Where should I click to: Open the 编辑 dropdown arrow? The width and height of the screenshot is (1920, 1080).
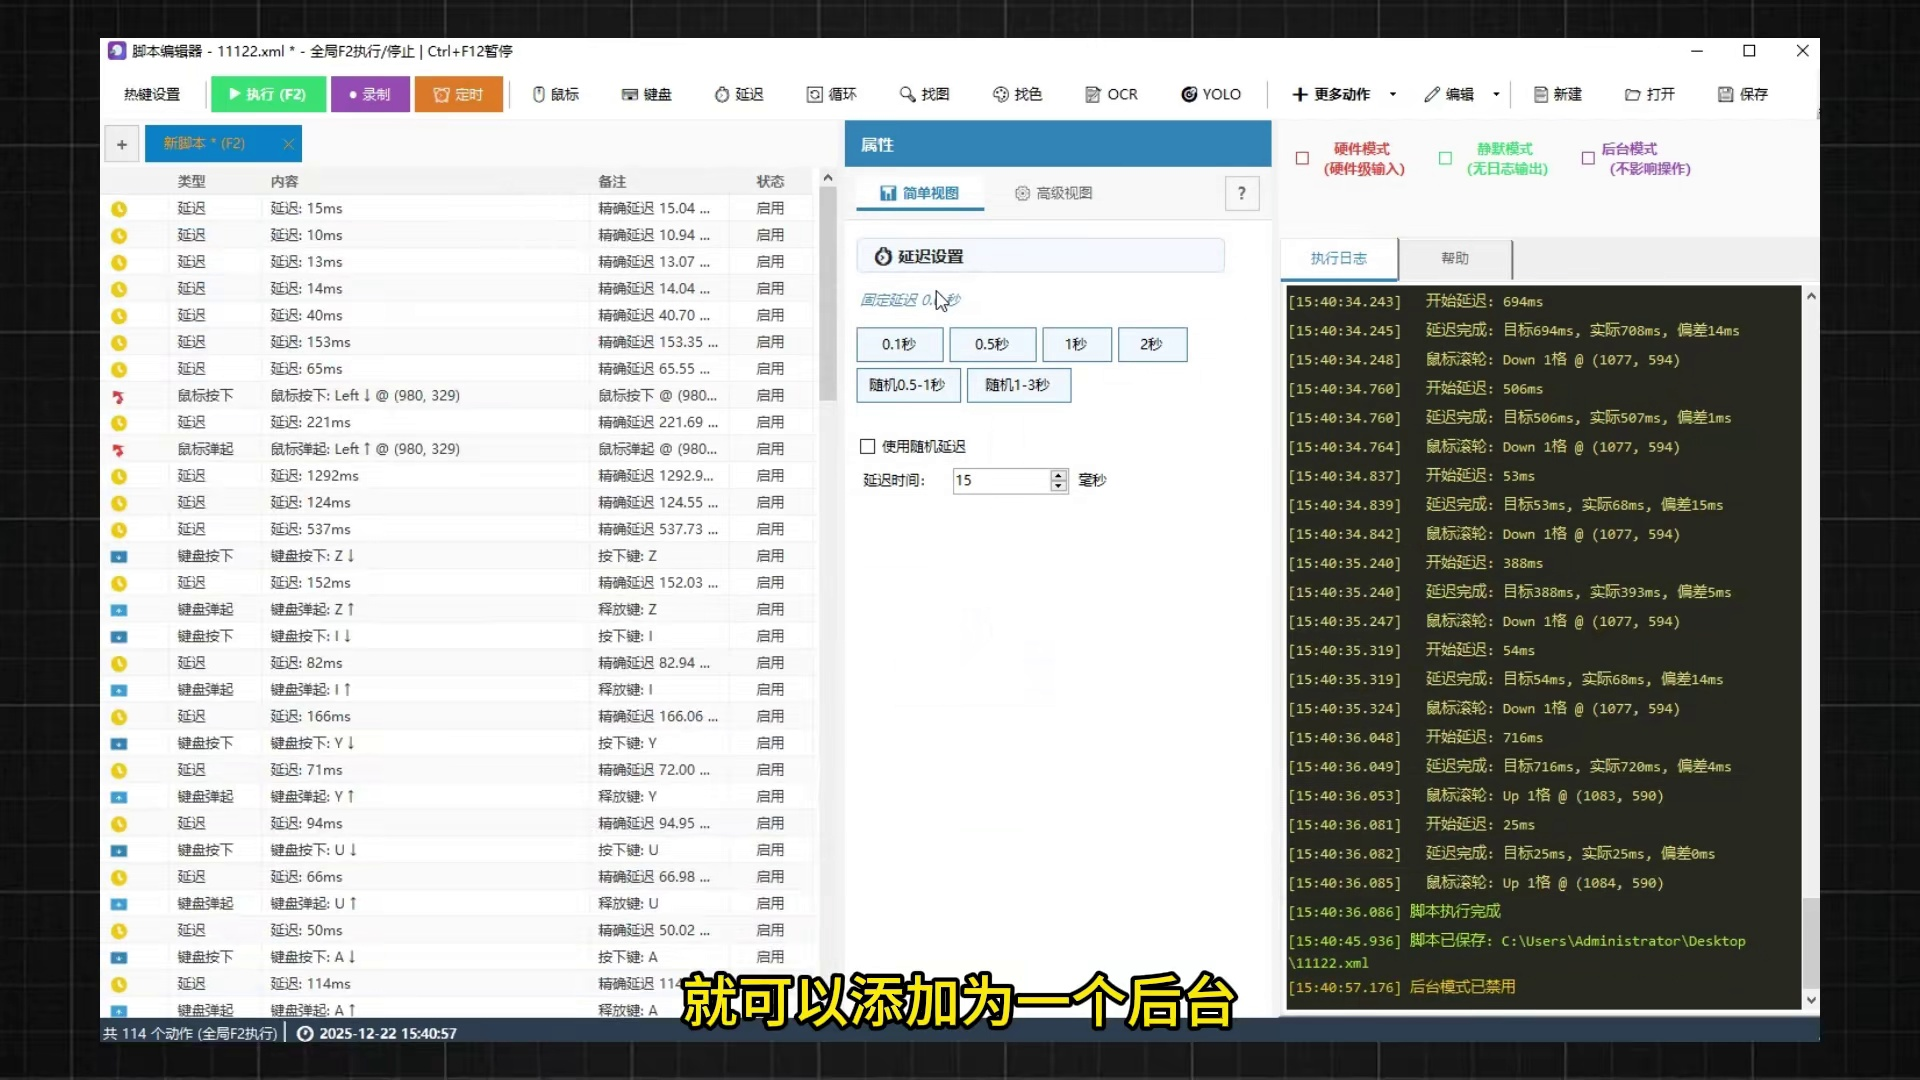[x=1496, y=94]
